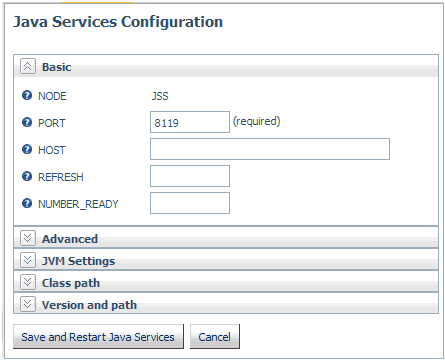Select the Advanced section title text
This screenshot has height=360, width=445.
pos(70,239)
